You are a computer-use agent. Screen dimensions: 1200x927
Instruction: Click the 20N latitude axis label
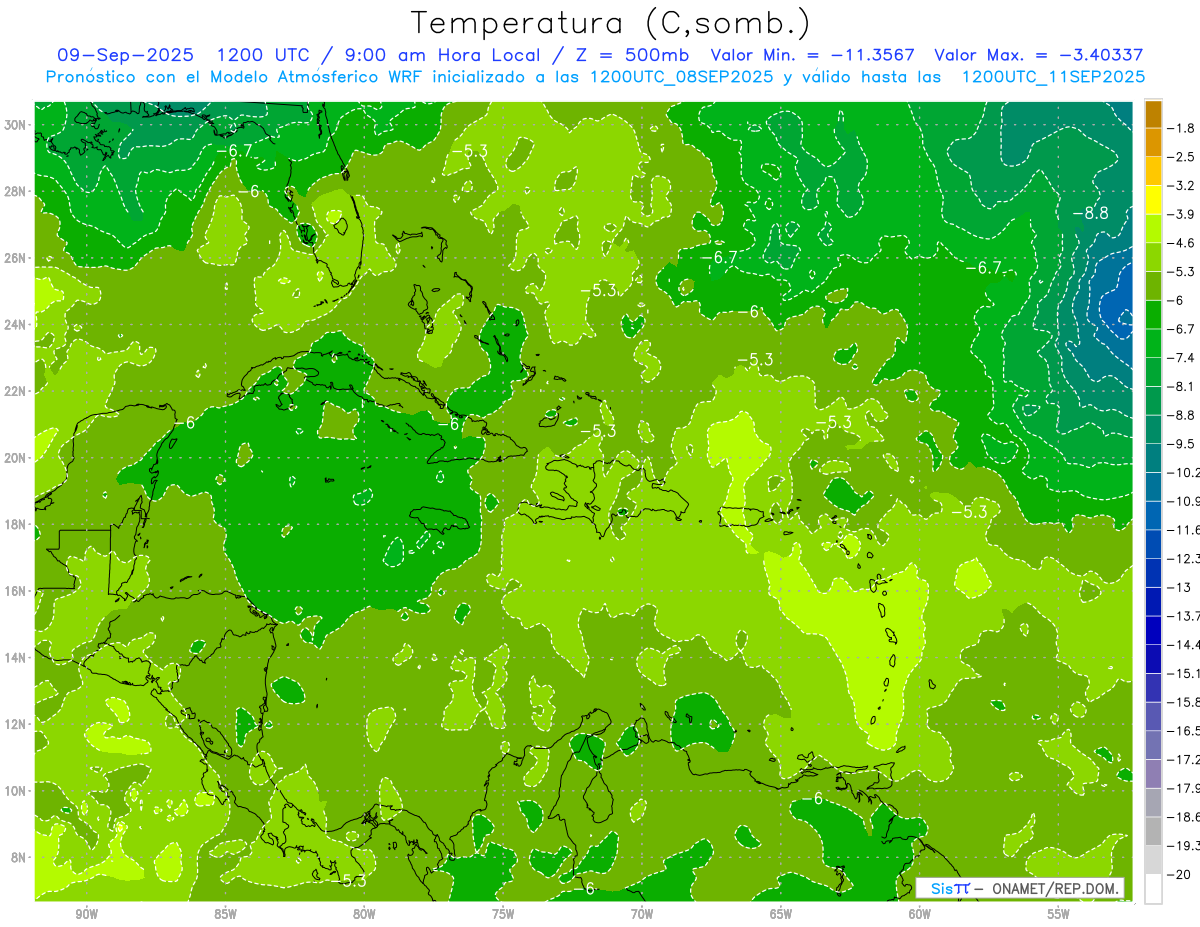click(x=17, y=458)
